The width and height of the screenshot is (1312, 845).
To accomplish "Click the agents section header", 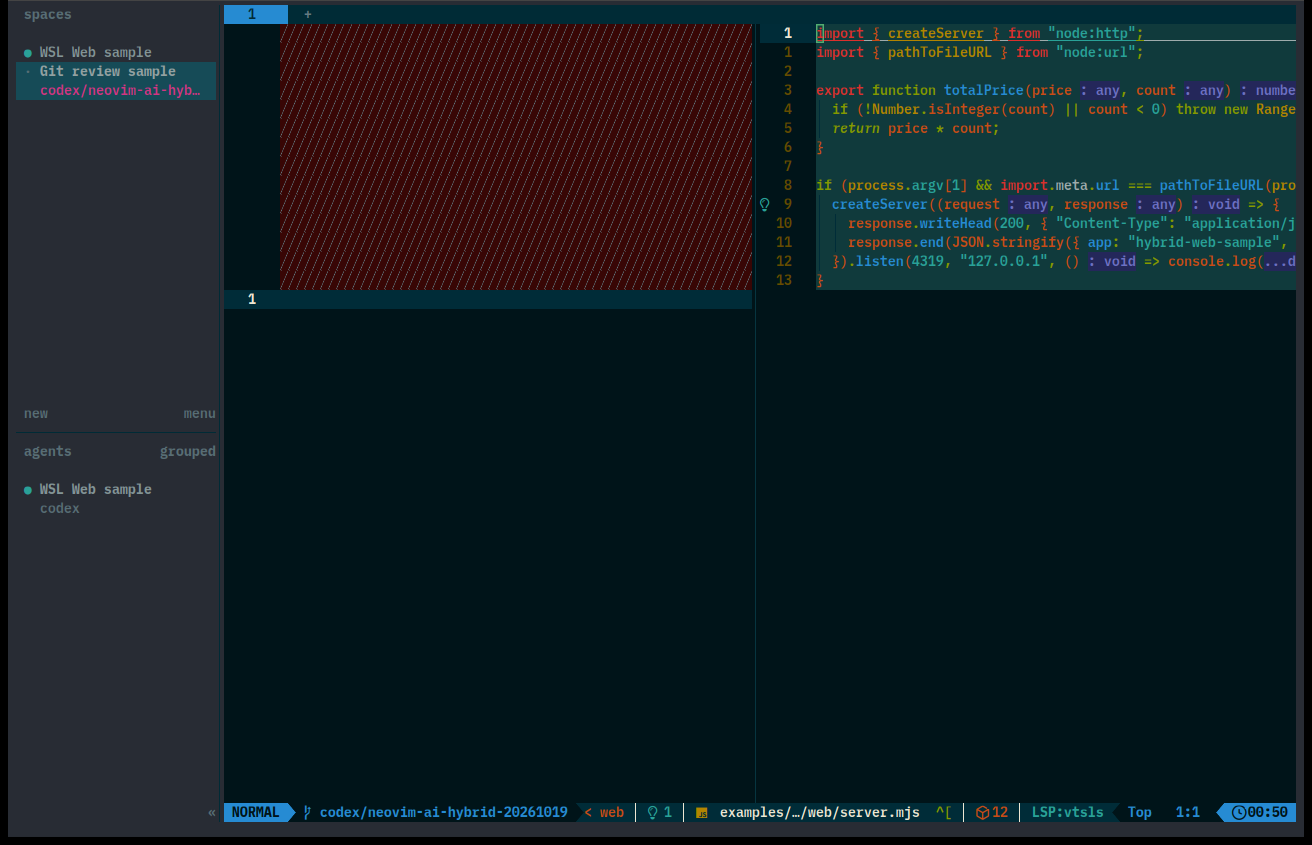I will [x=48, y=451].
